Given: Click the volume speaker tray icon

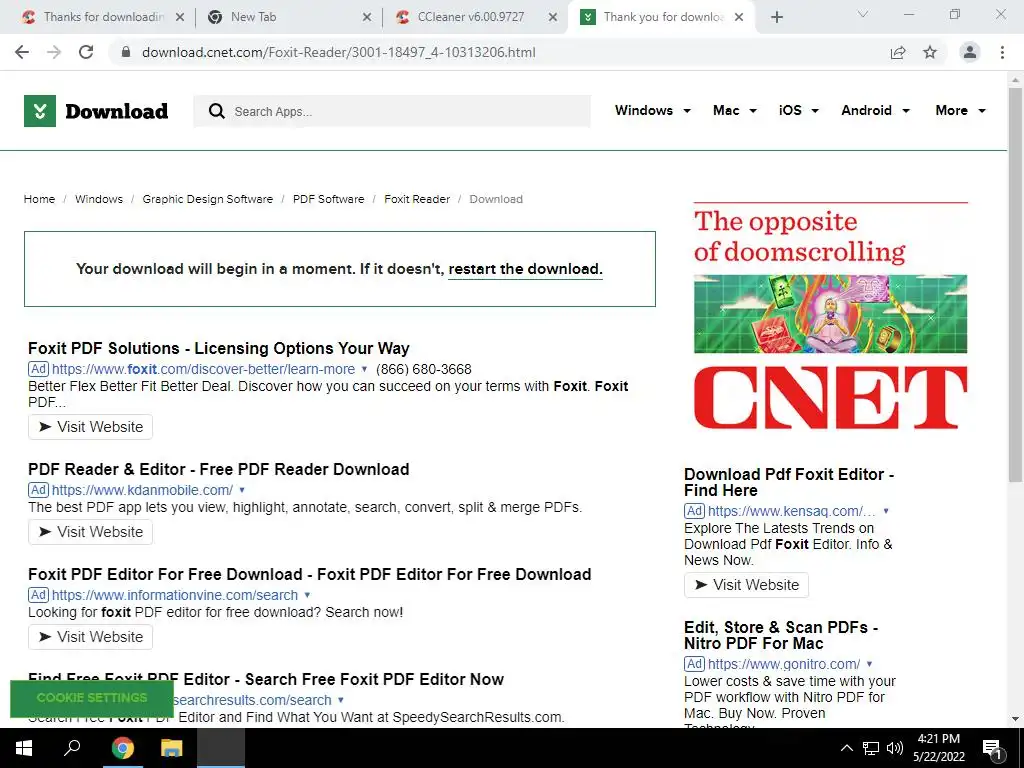Looking at the screenshot, I should point(895,748).
